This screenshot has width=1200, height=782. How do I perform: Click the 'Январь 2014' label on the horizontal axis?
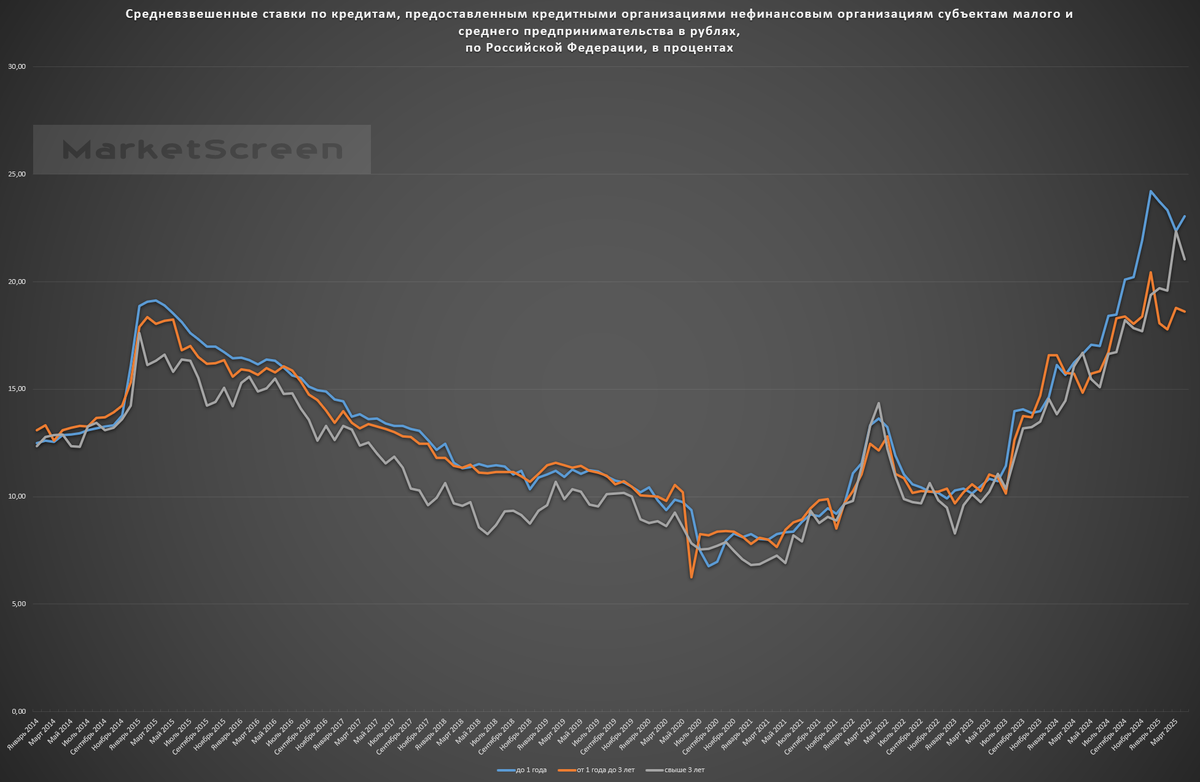pyautogui.click(x=23, y=734)
